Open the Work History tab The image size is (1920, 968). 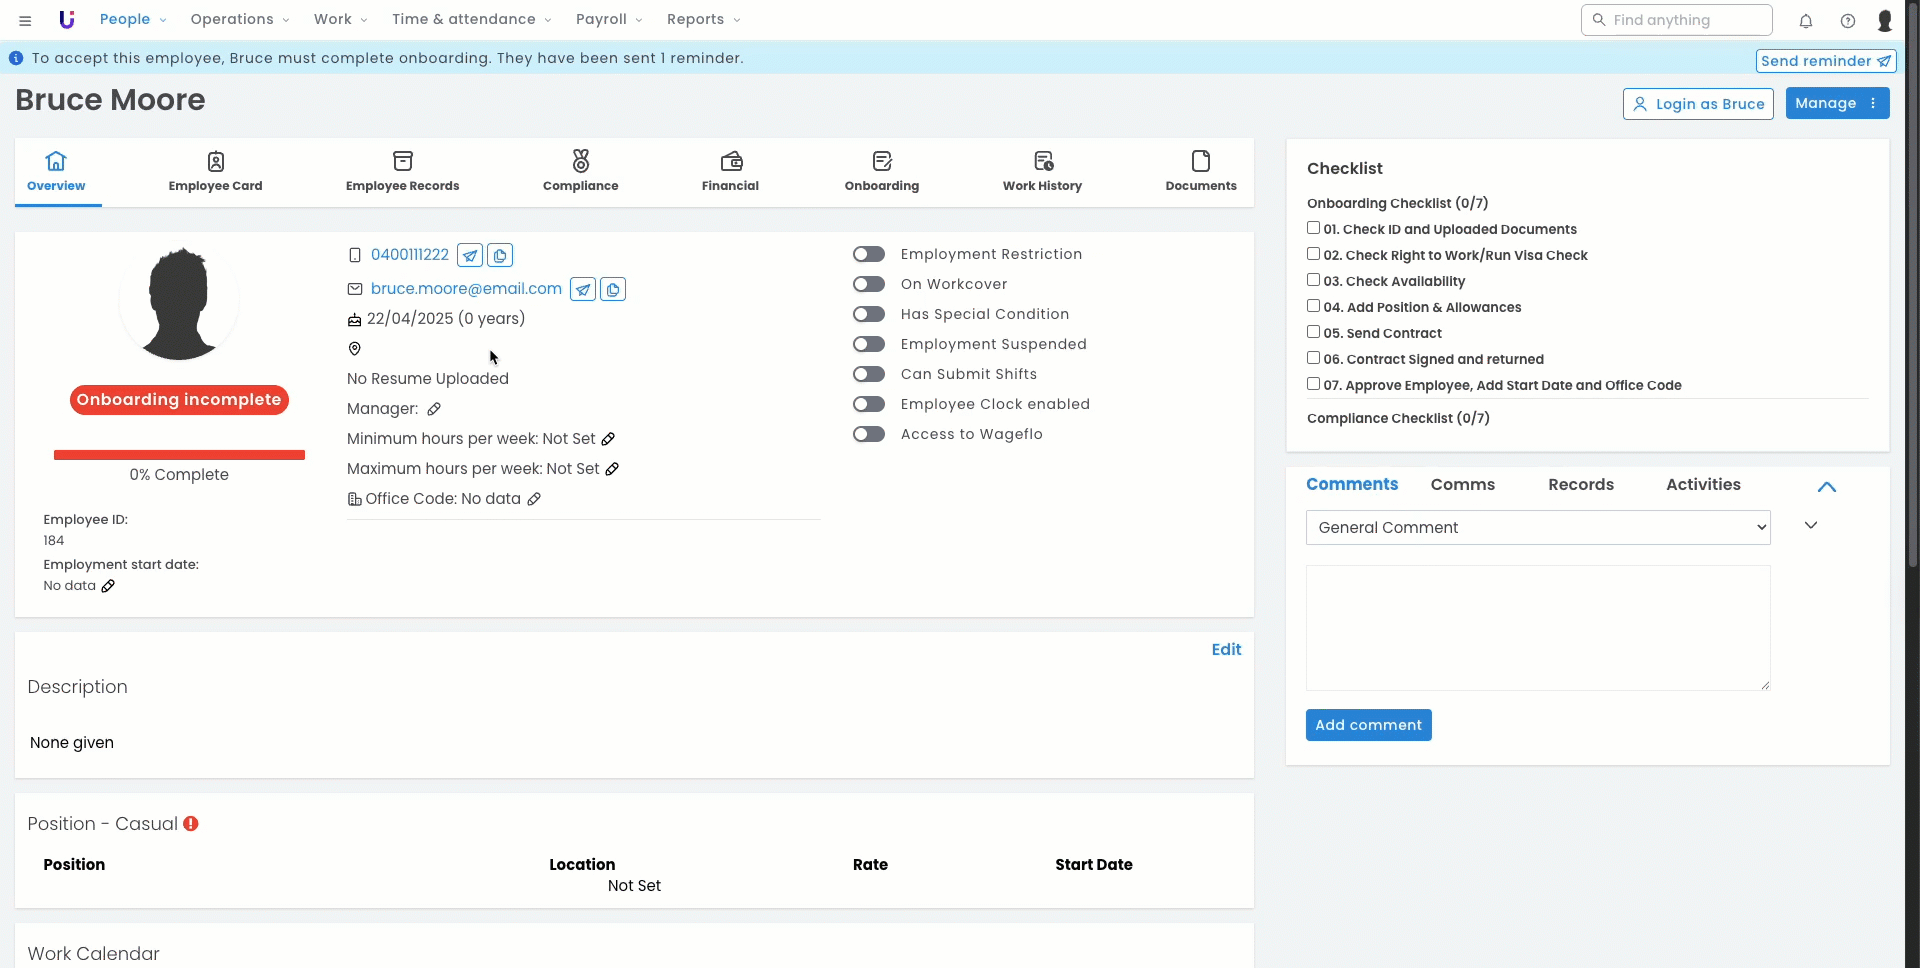click(1042, 172)
